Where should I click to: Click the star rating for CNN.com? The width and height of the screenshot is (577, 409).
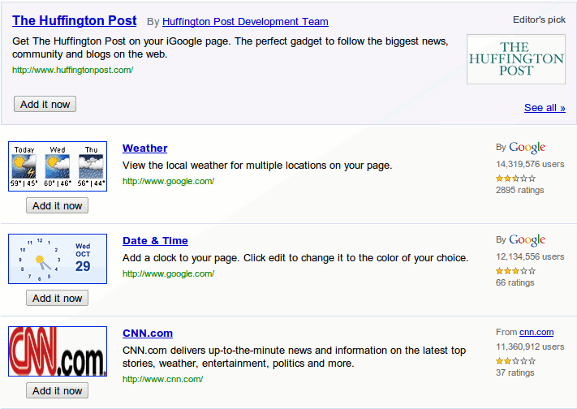[516, 361]
